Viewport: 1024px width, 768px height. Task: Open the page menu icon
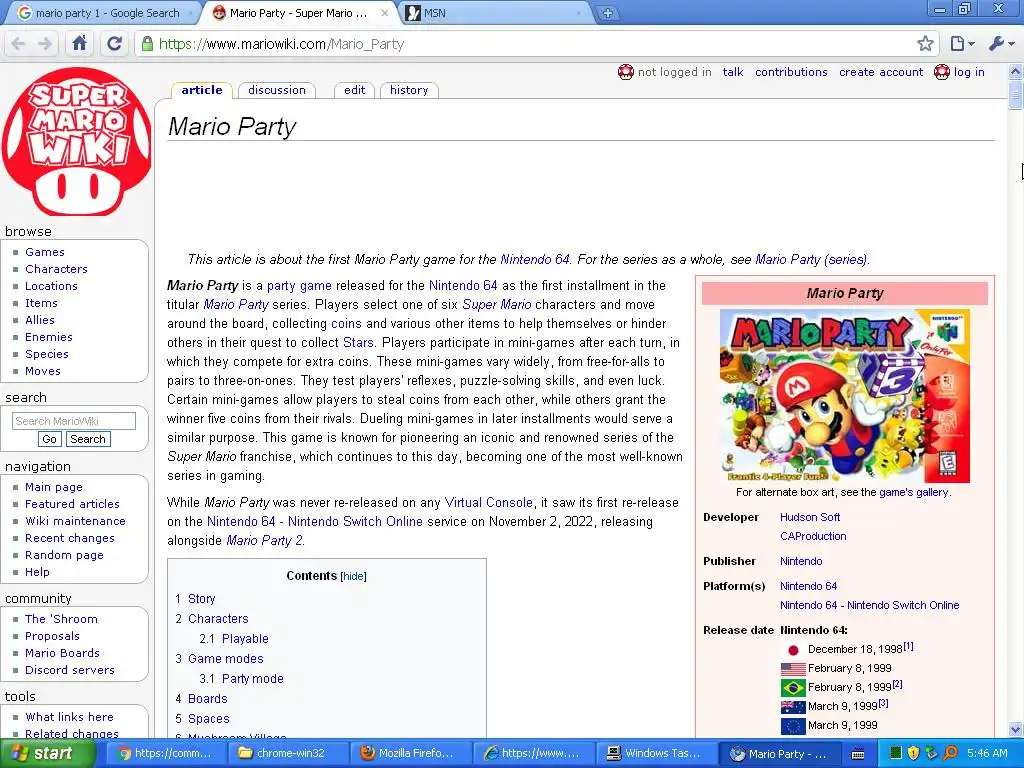click(962, 44)
